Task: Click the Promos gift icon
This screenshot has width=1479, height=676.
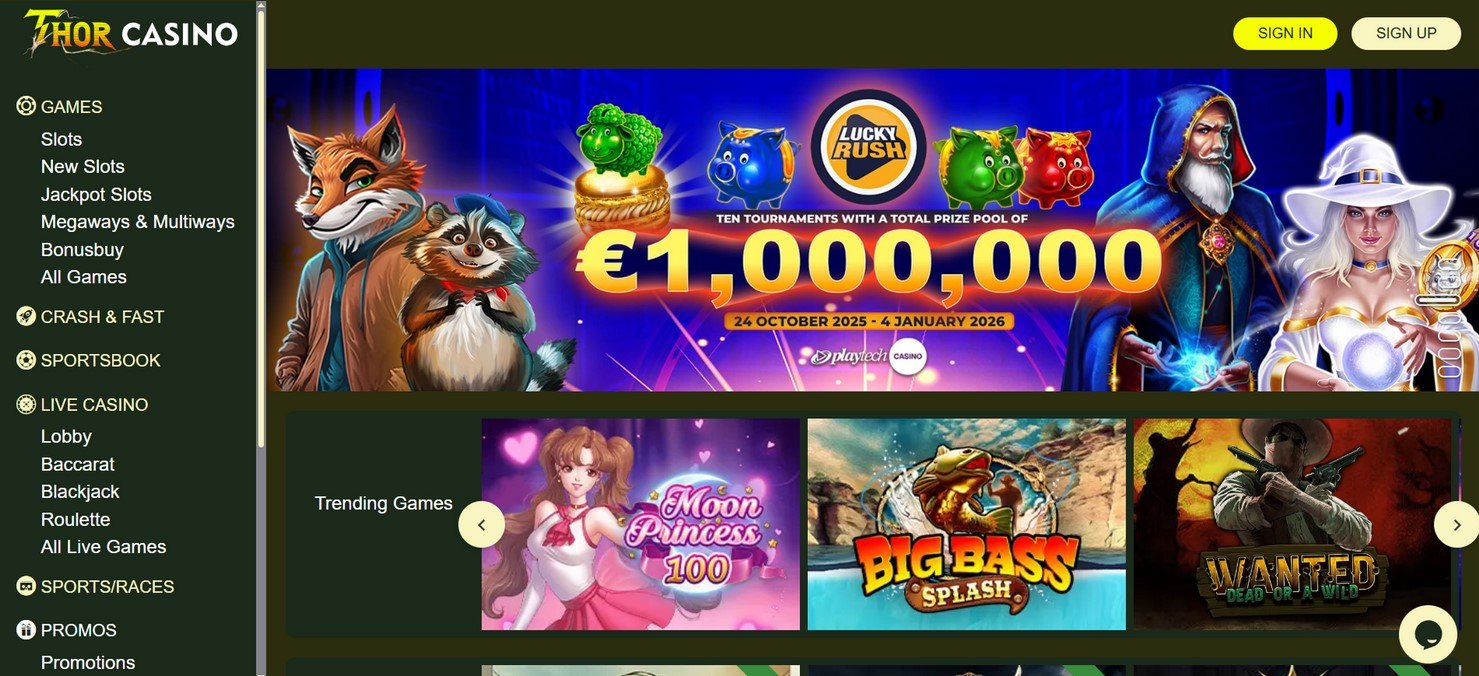Action: [26, 630]
